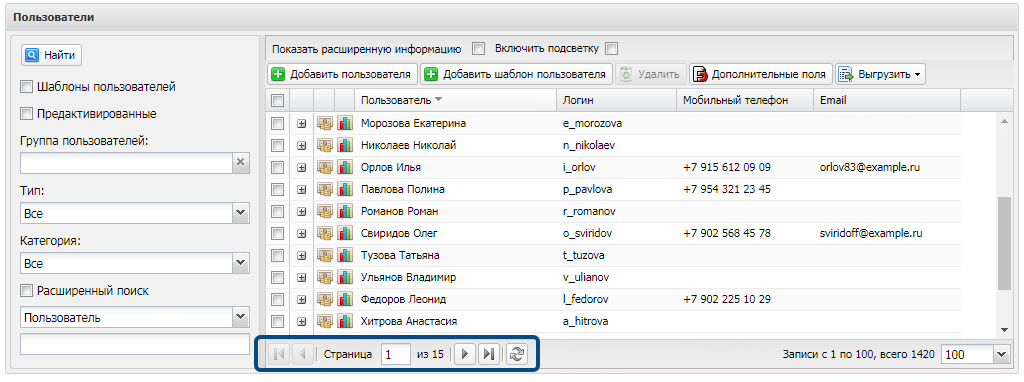Expand the Павлова Полина row
Screen dimensions: 1024x382
[x=301, y=189]
